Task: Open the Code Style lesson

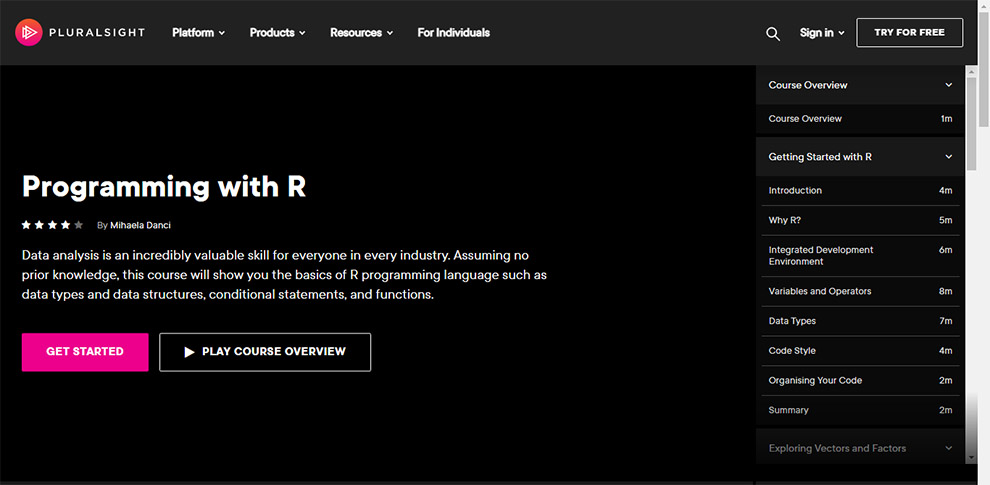Action: tap(860, 351)
